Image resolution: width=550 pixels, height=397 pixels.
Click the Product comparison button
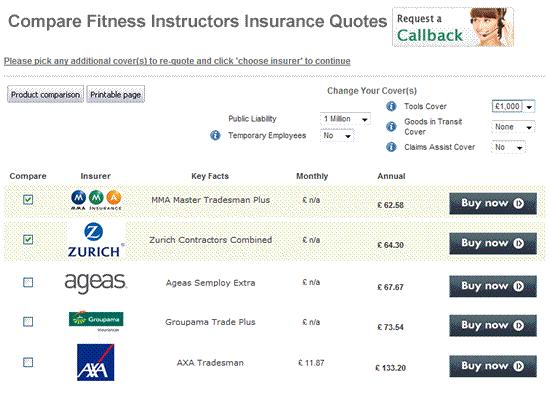[45, 94]
